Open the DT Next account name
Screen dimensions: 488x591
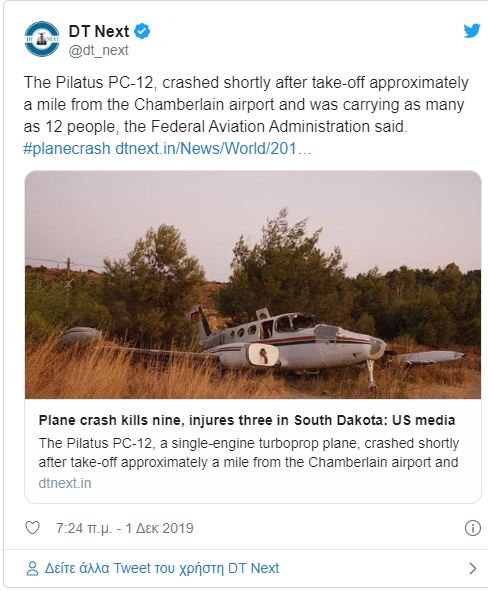(99, 31)
